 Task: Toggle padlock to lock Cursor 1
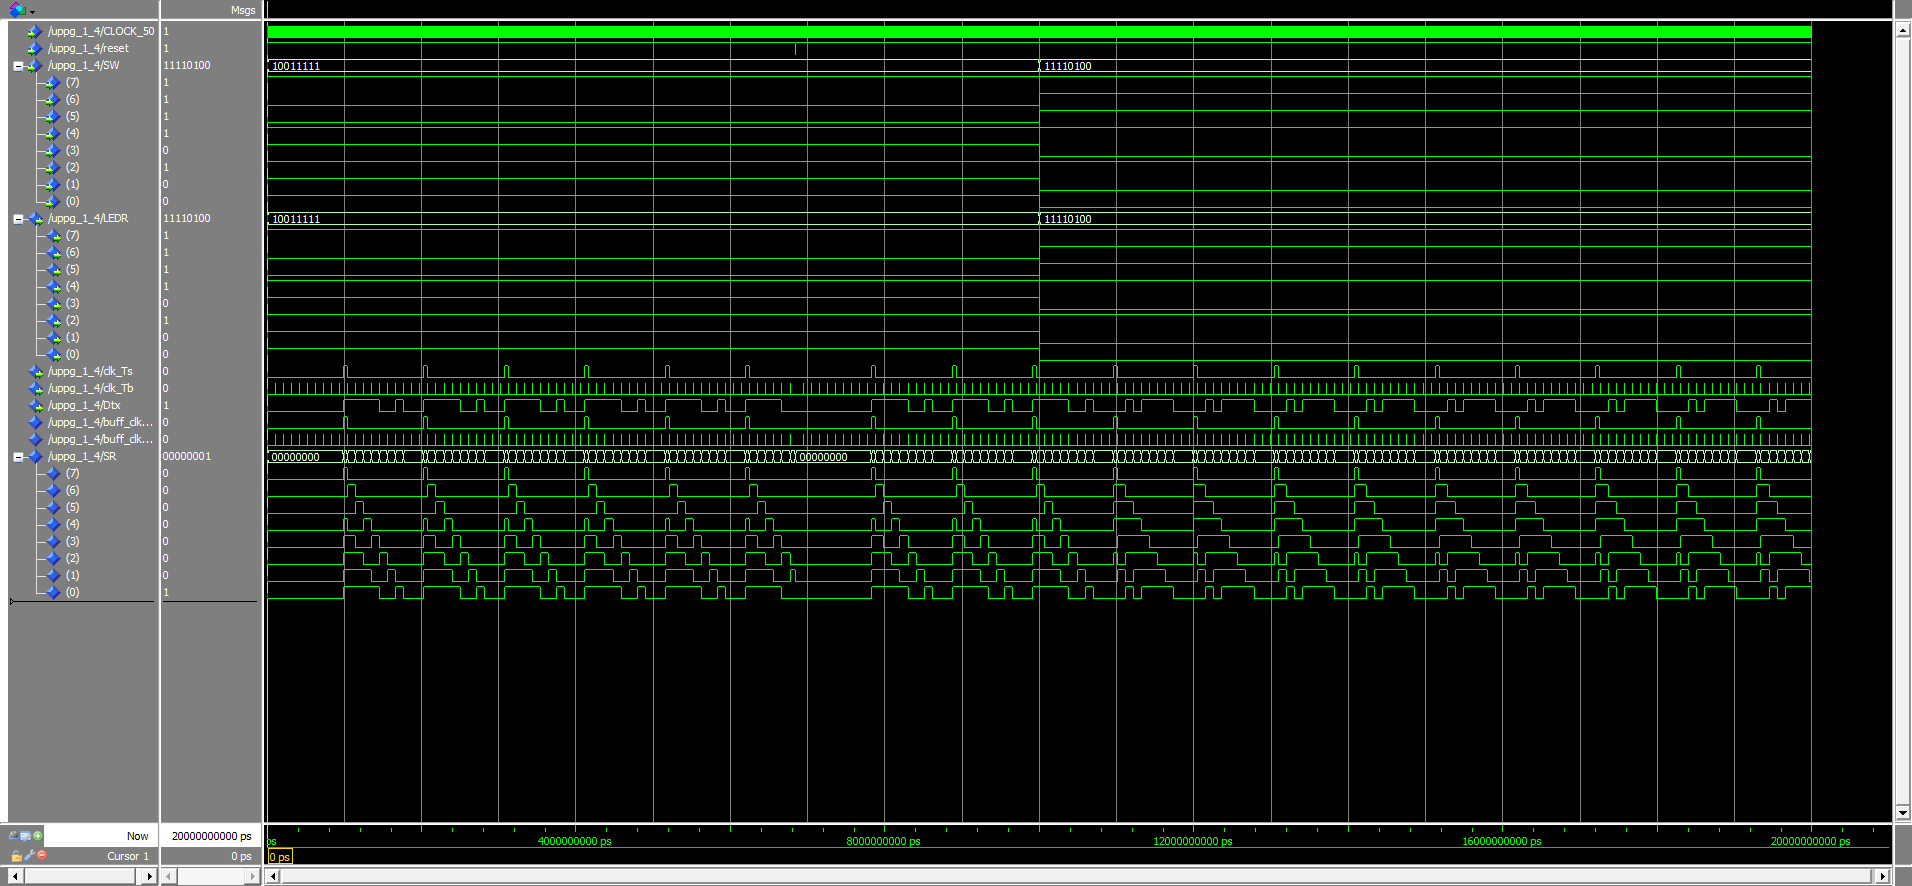click(x=16, y=856)
